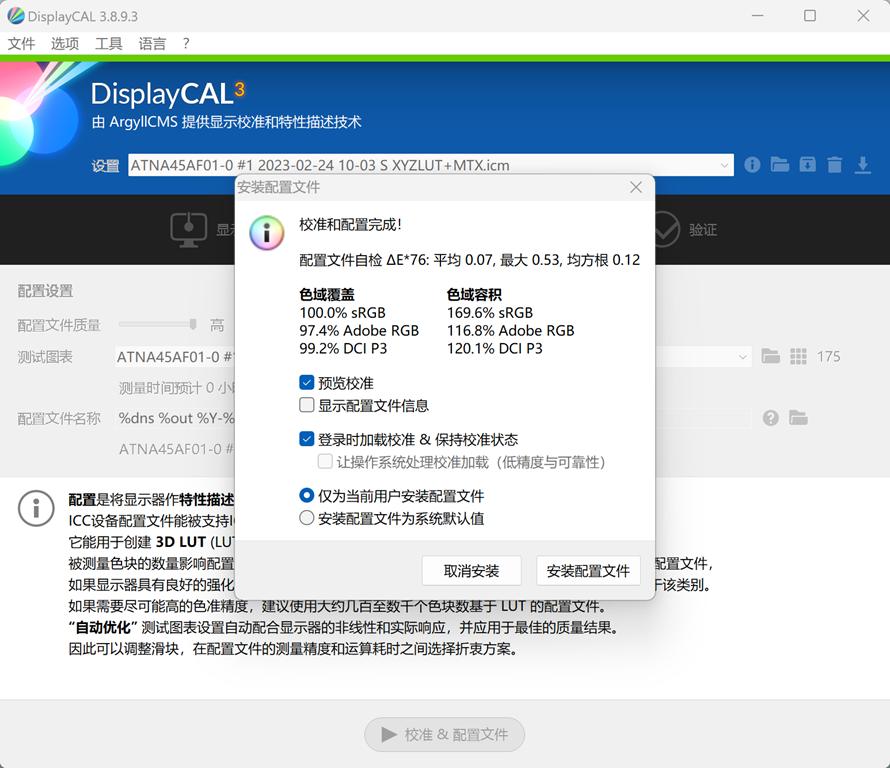The image size is (890, 768).
Task: Enable 显示配置文件信息 checkbox
Action: [307, 404]
